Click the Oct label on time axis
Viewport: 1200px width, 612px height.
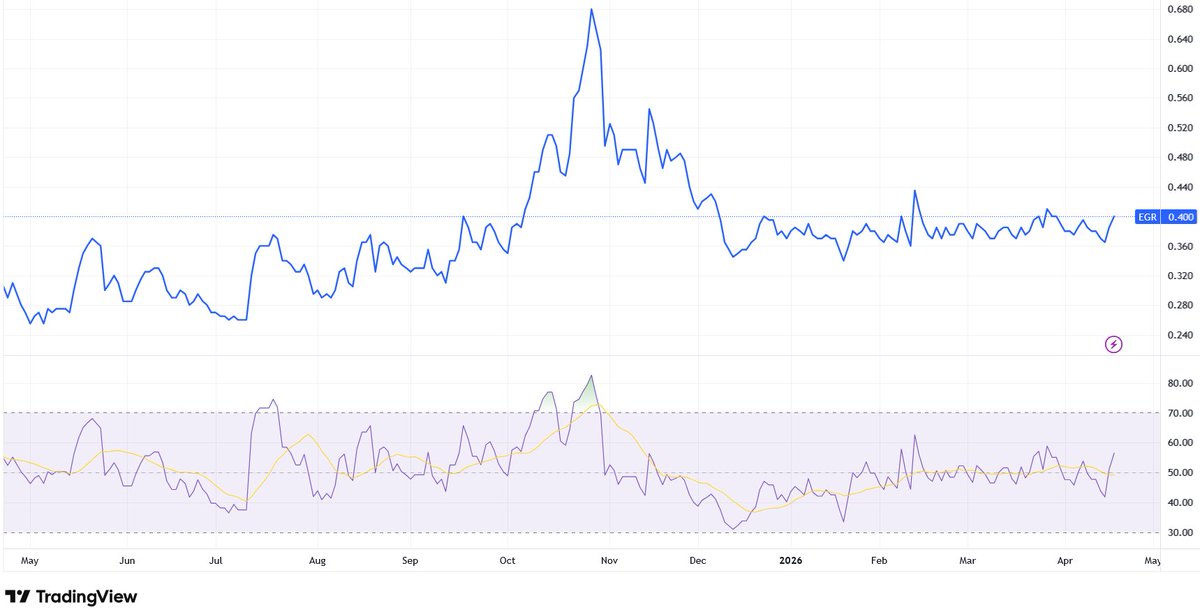(x=508, y=562)
